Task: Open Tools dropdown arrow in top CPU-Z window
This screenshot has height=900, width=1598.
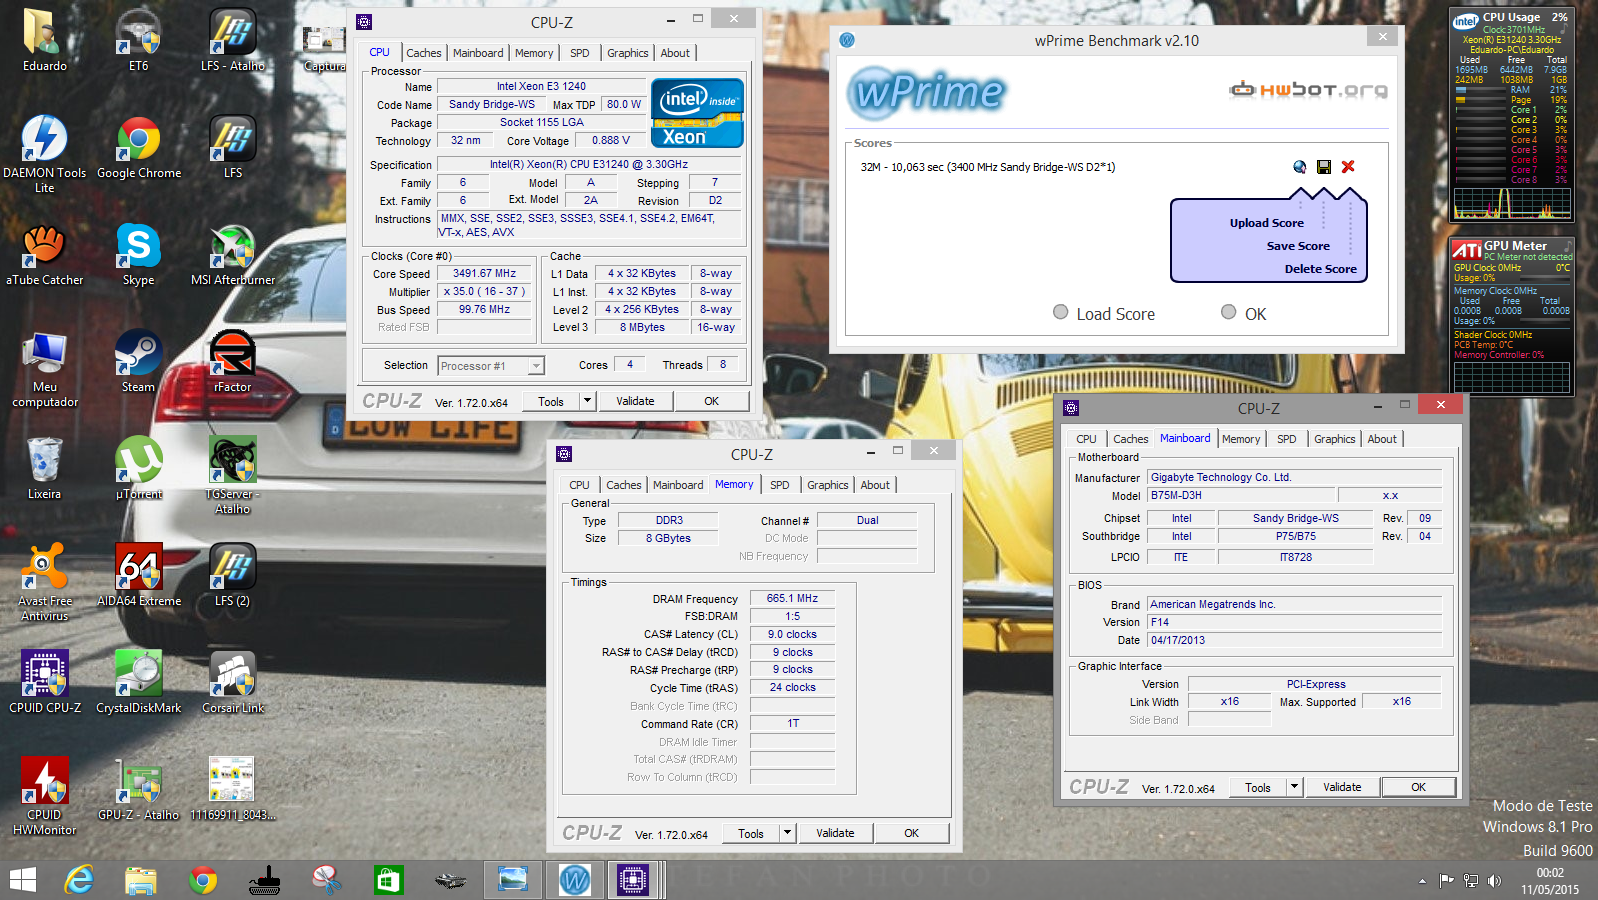Action: 588,401
